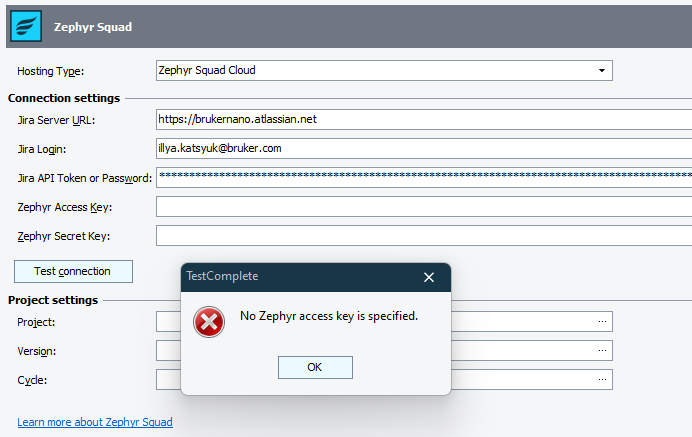Click the Zephyr Secret Key label
692x437 pixels.
(64, 237)
